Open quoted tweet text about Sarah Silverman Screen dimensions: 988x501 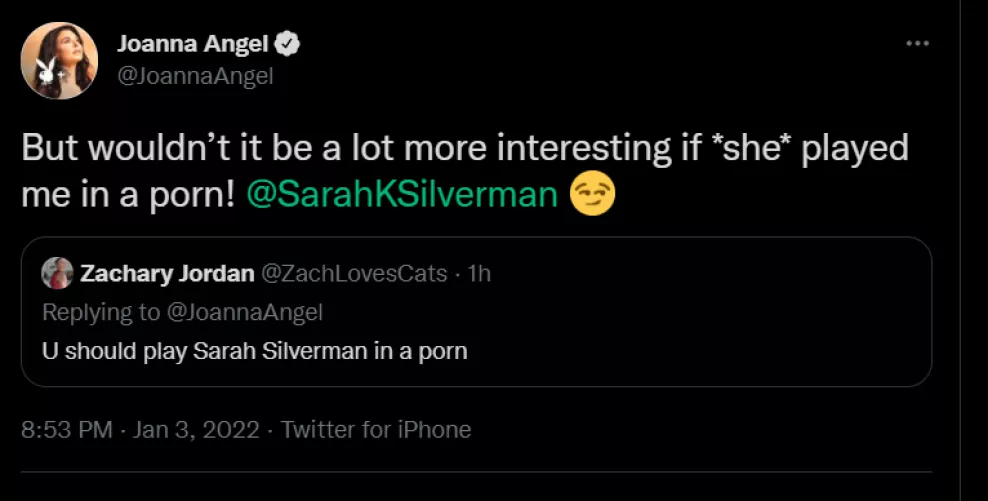254,351
